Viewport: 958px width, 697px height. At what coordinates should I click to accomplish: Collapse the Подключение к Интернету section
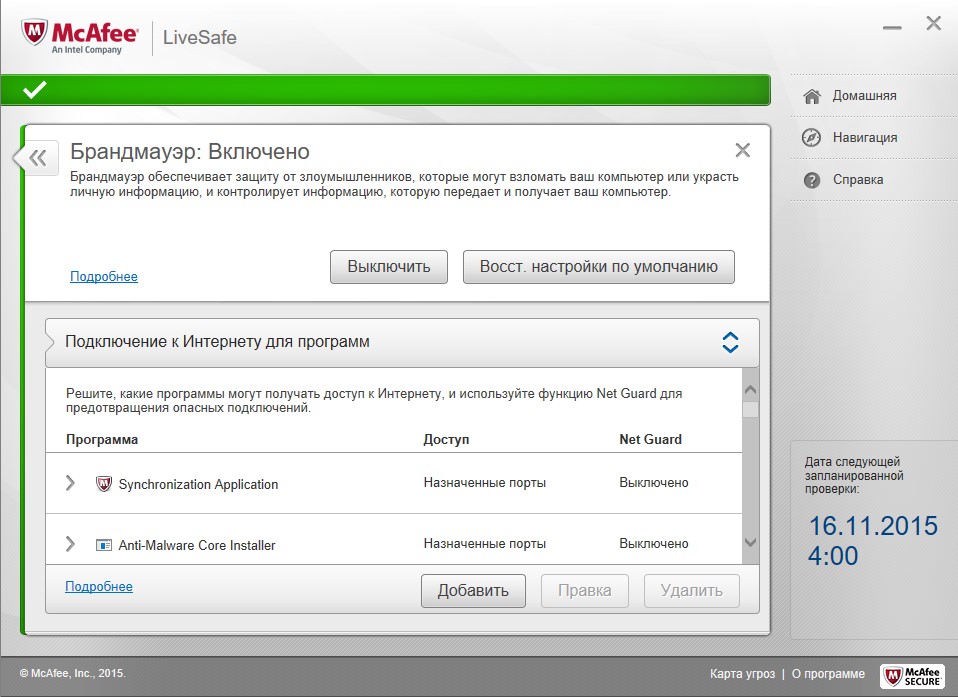pos(730,343)
